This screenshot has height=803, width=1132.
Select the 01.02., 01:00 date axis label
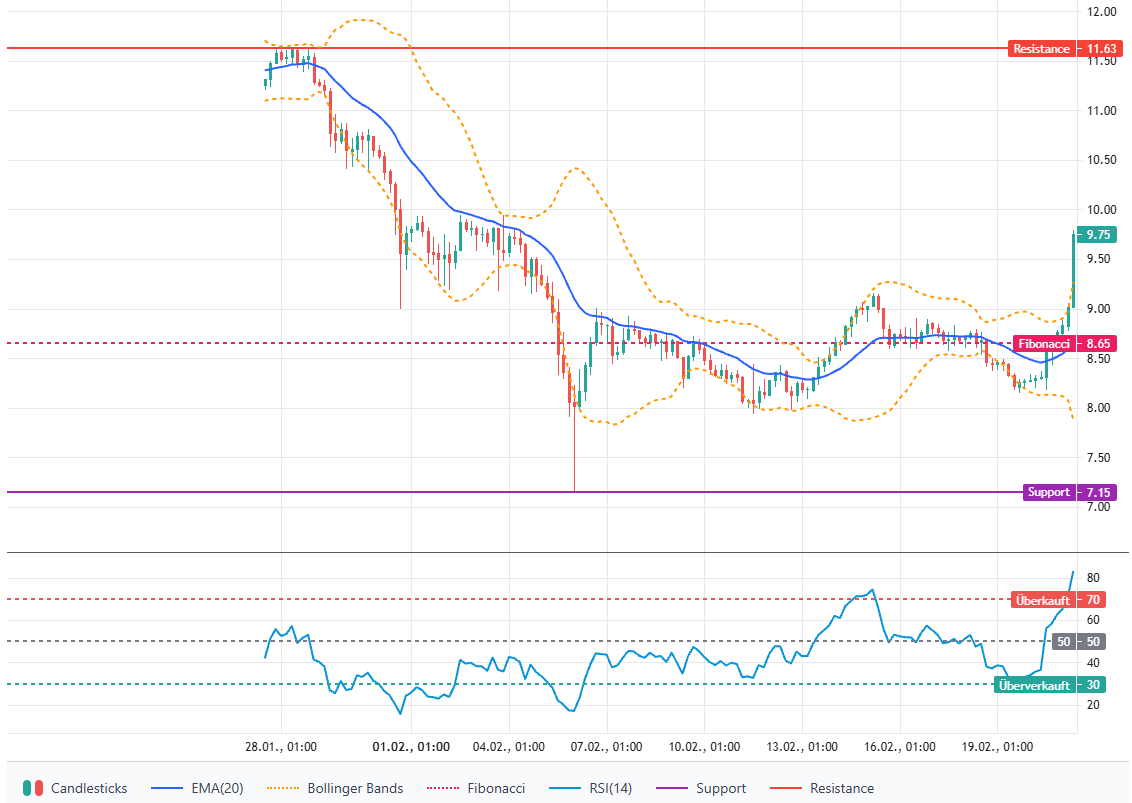point(409,746)
